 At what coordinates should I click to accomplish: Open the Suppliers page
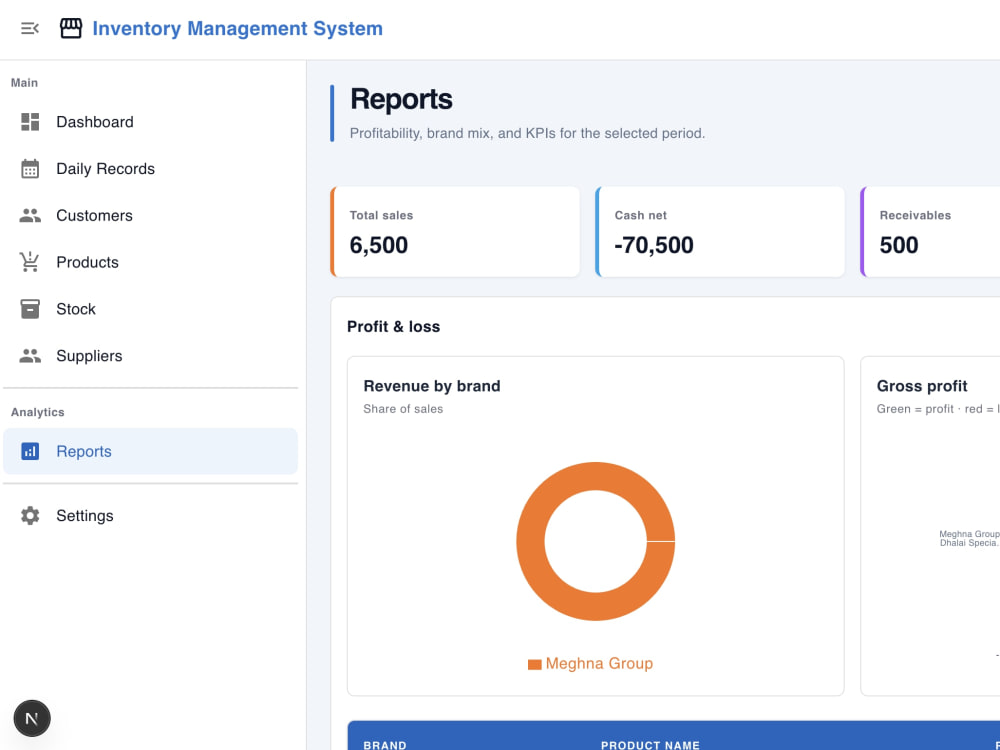tap(151, 356)
